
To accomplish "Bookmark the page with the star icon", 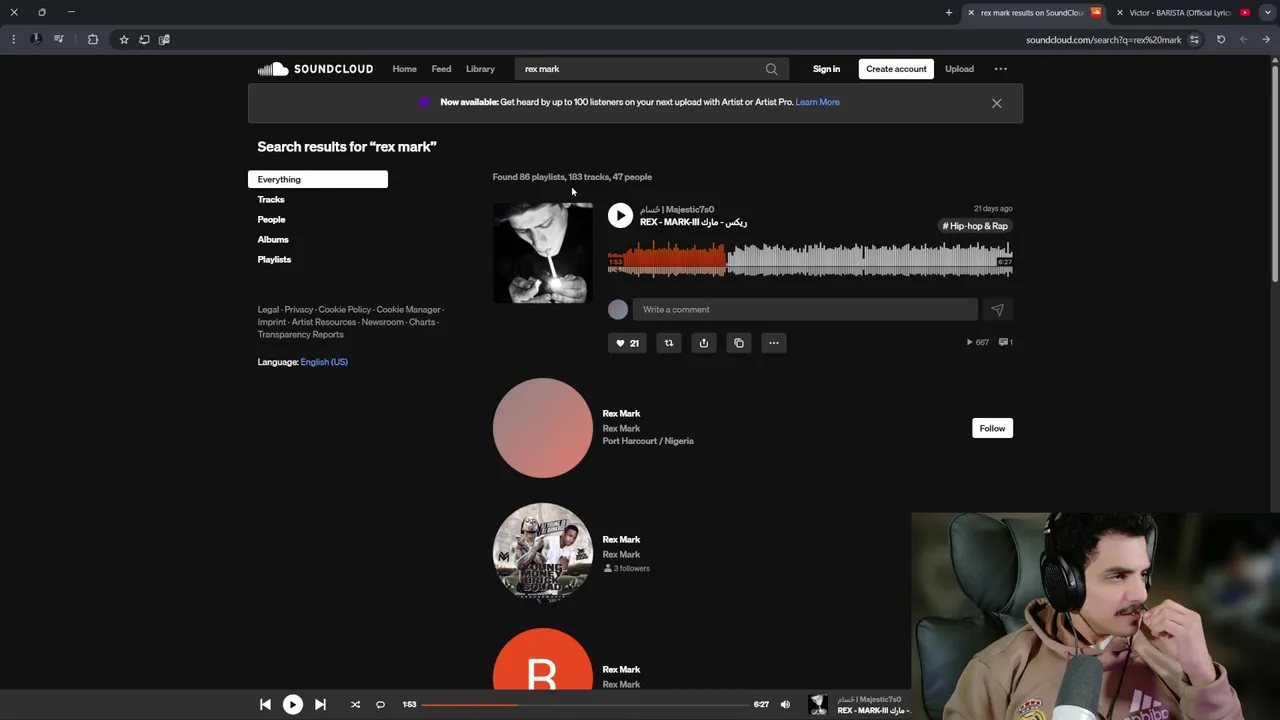I will [124, 40].
